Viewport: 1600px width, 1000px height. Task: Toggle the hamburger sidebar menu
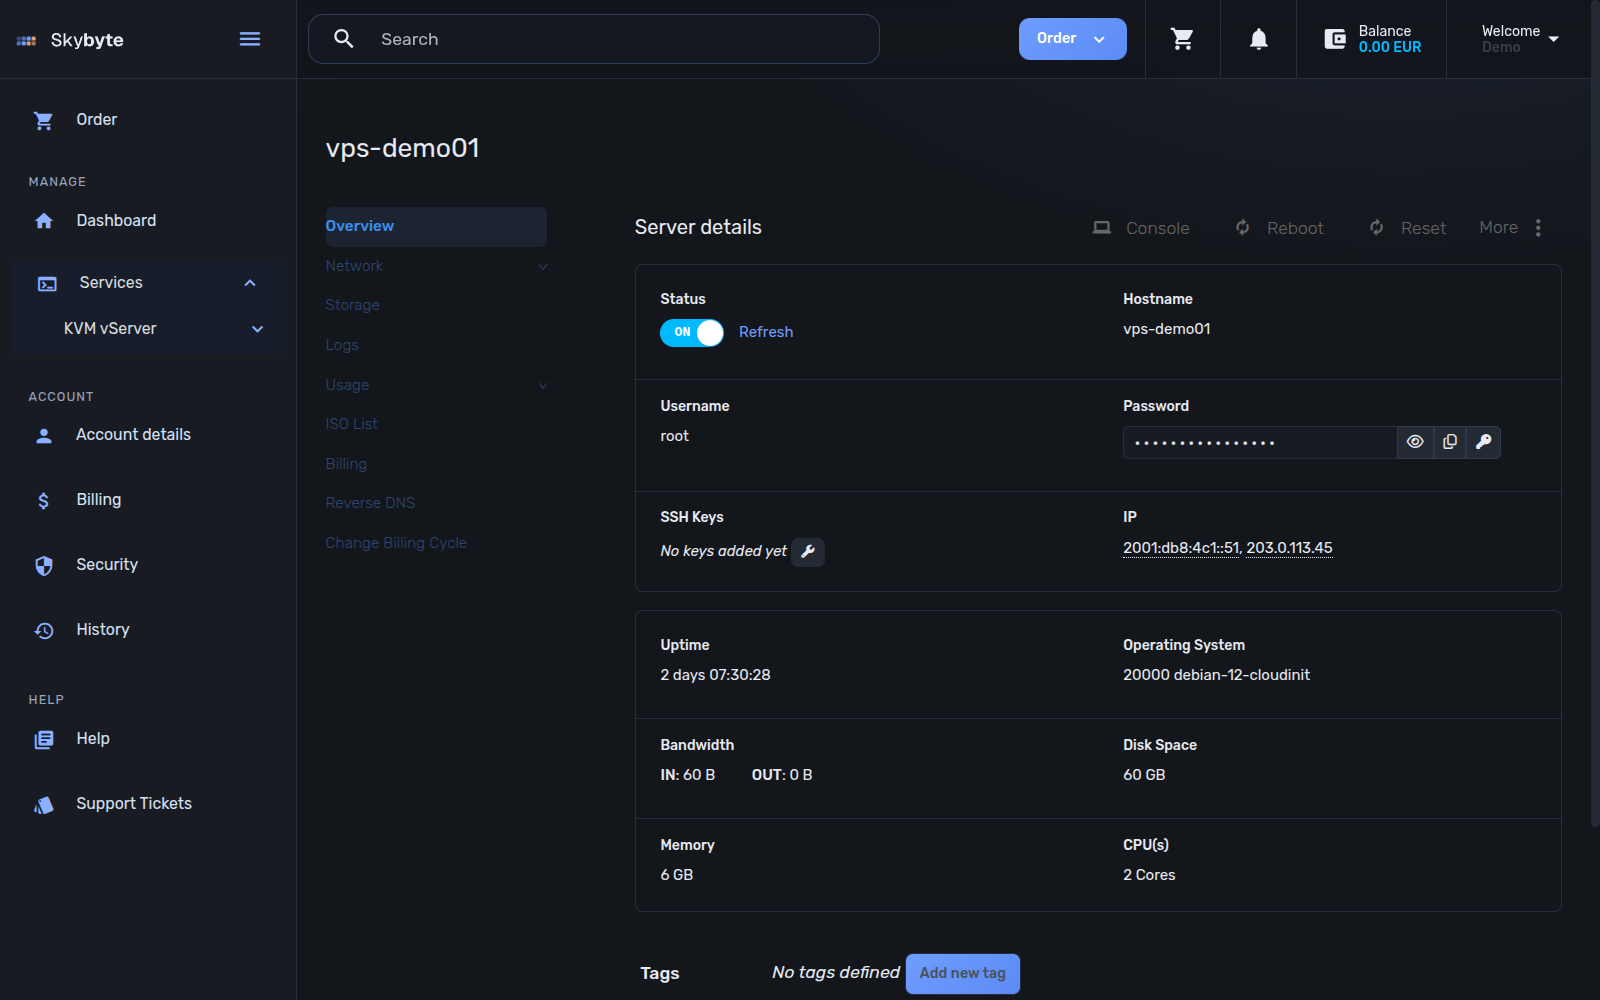pyautogui.click(x=250, y=39)
